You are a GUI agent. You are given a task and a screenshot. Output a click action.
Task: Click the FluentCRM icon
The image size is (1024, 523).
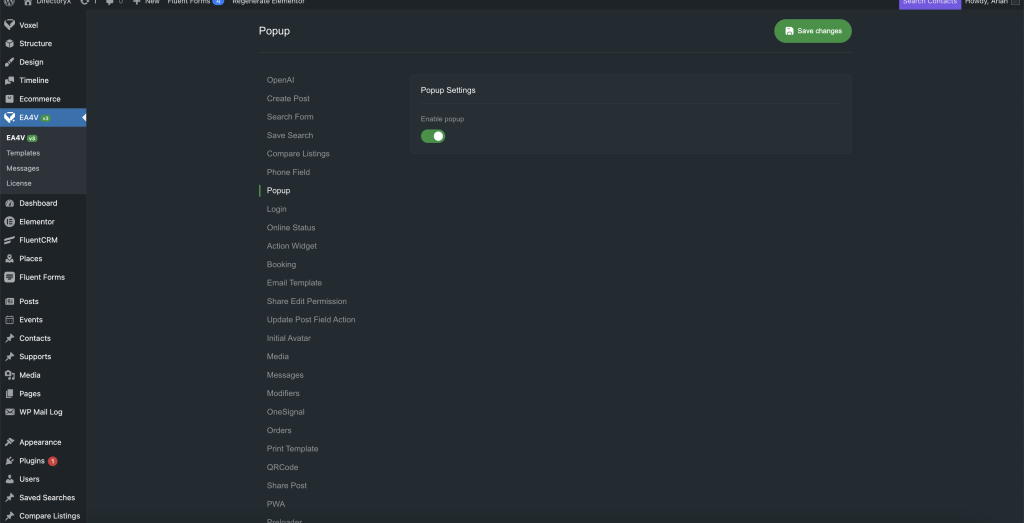pos(9,240)
